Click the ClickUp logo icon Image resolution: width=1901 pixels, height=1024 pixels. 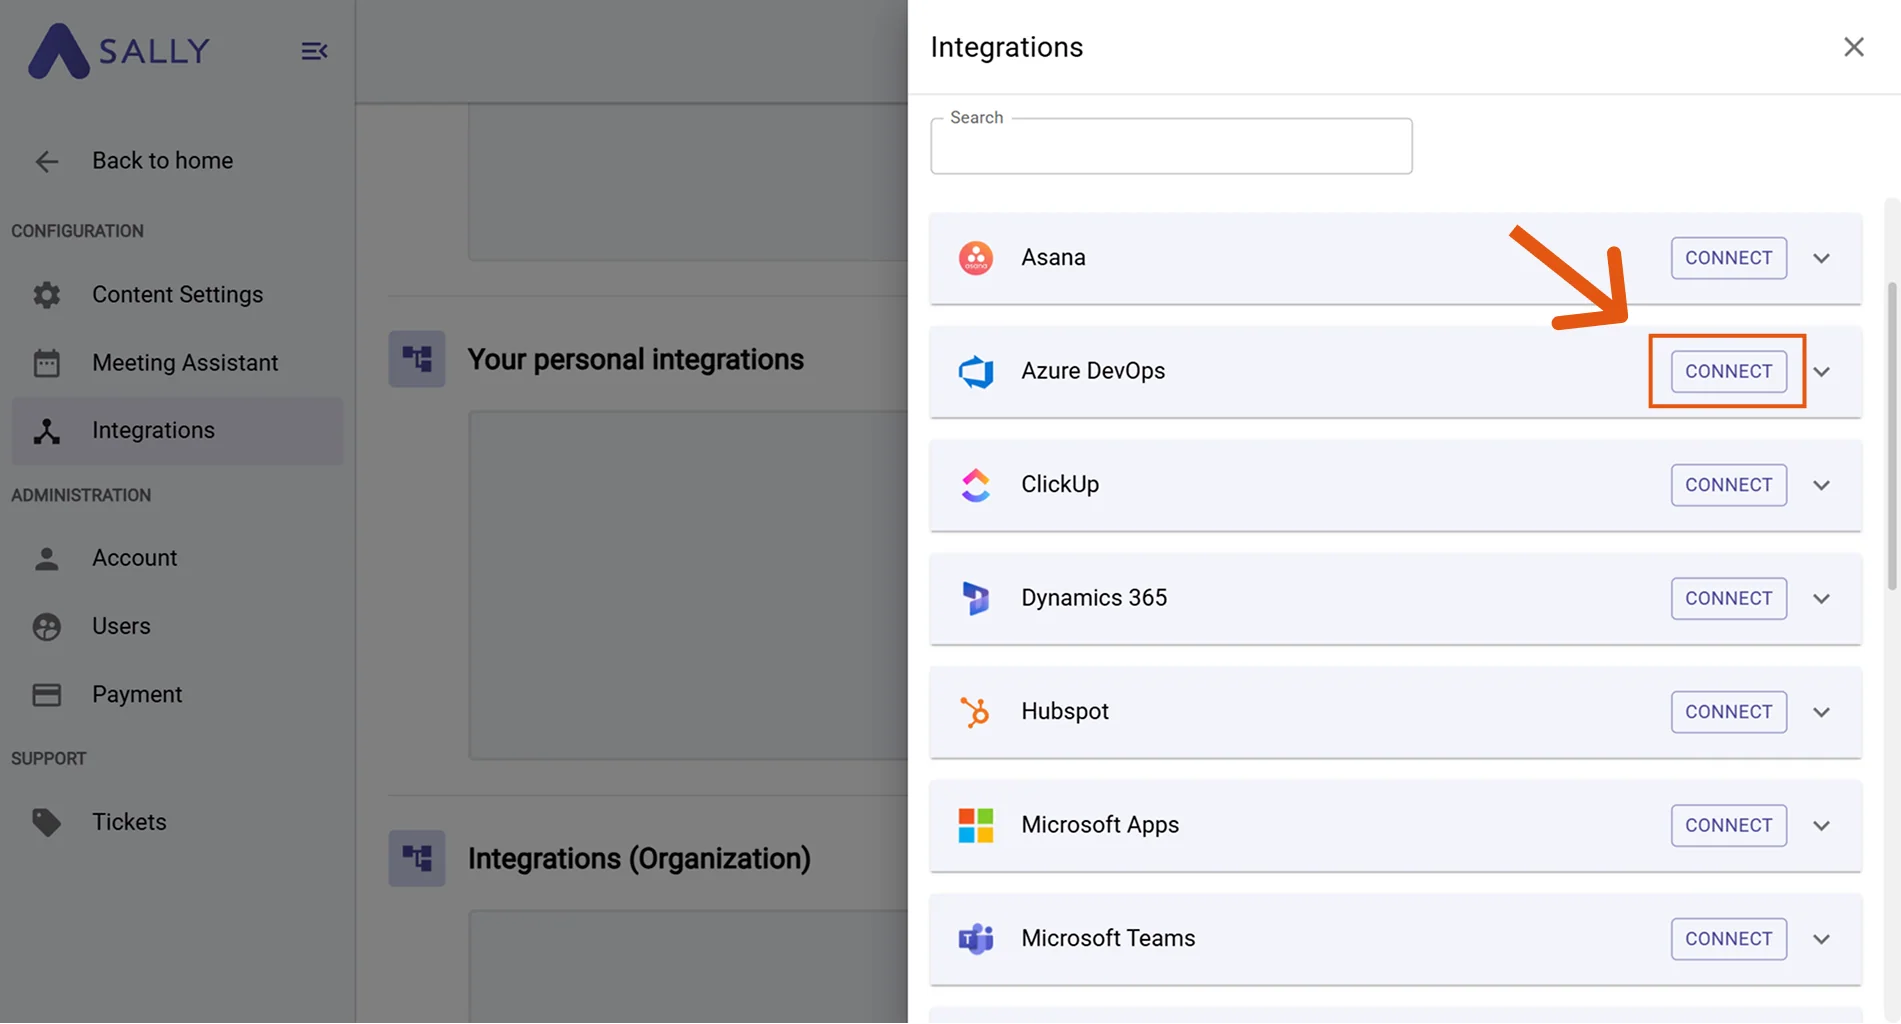[x=976, y=485]
